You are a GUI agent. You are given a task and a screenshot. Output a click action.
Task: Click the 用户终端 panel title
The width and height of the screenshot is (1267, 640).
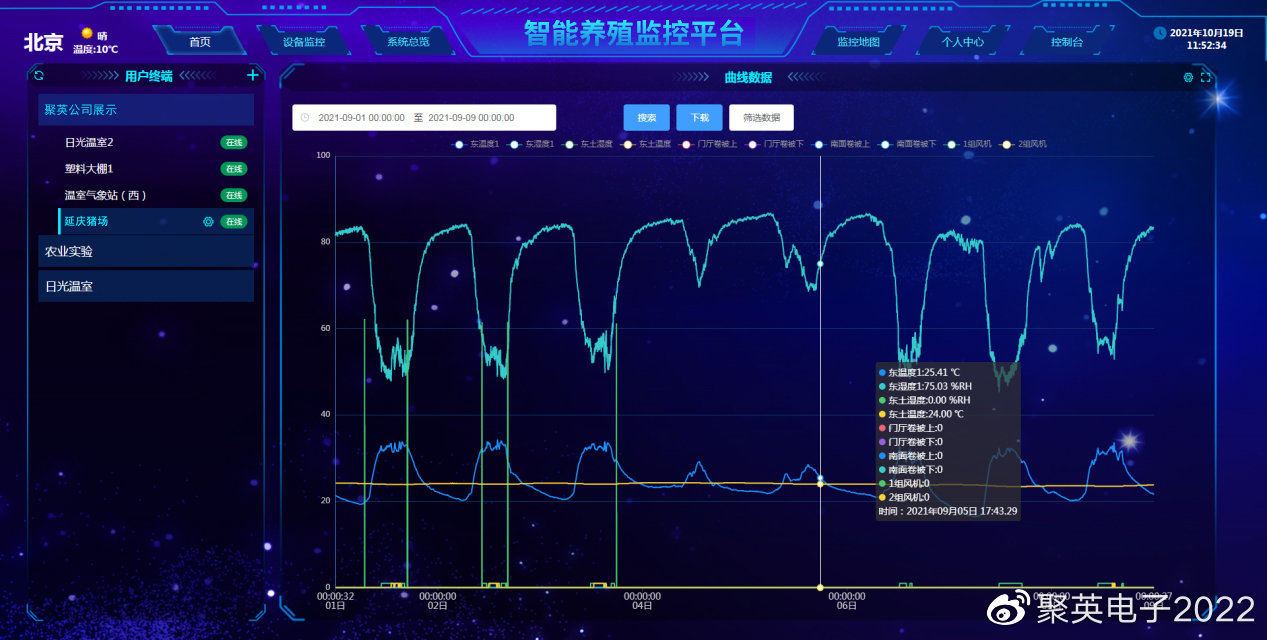[148, 75]
